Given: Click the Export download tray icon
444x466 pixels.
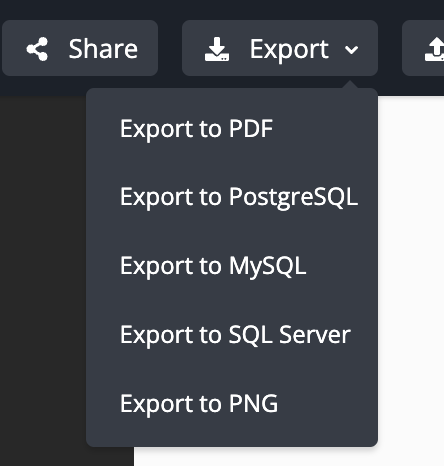Looking at the screenshot, I should tap(217, 49).
